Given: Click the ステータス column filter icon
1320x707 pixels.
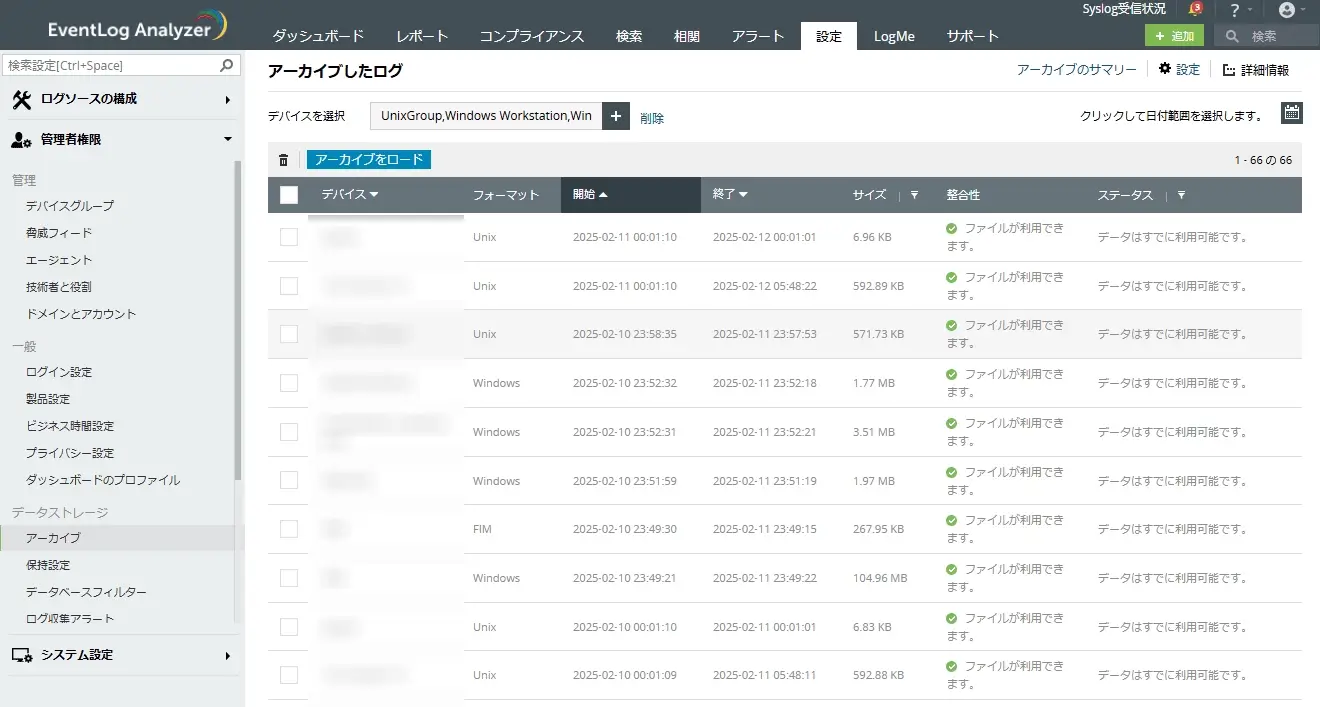Looking at the screenshot, I should point(1181,196).
